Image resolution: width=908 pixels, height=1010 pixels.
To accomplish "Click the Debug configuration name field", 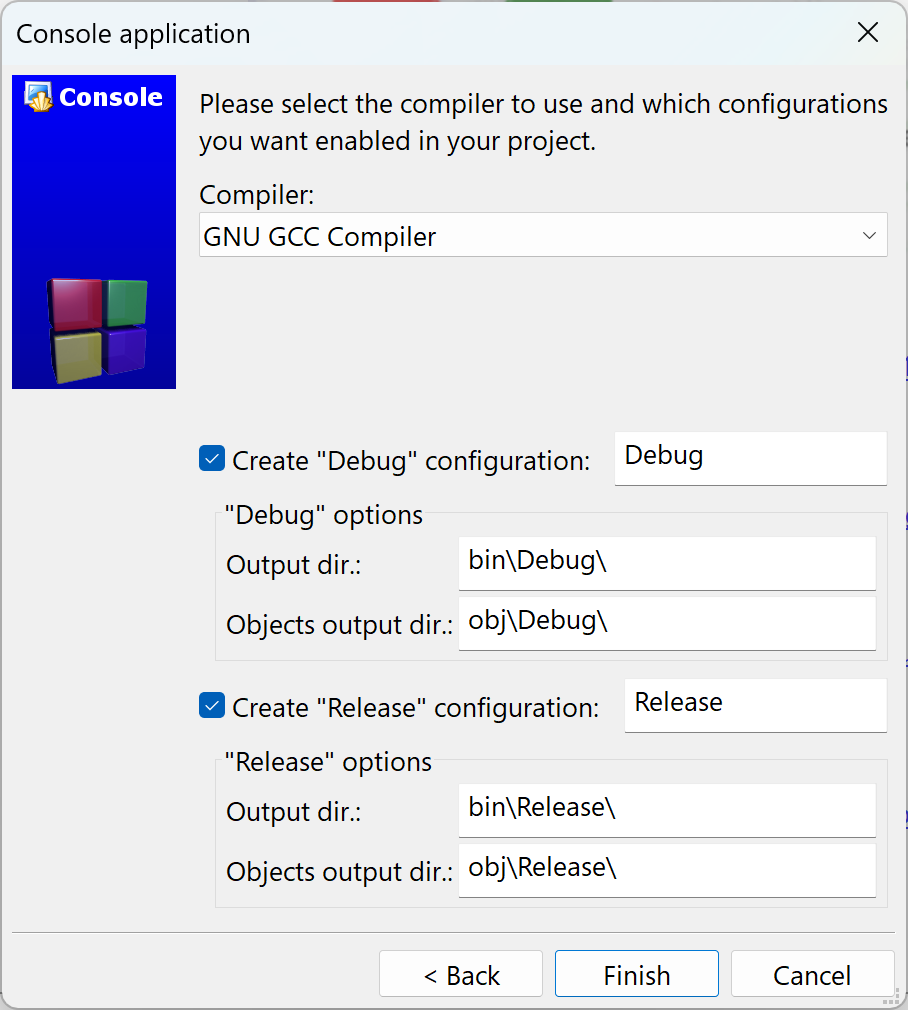I will (750, 458).
